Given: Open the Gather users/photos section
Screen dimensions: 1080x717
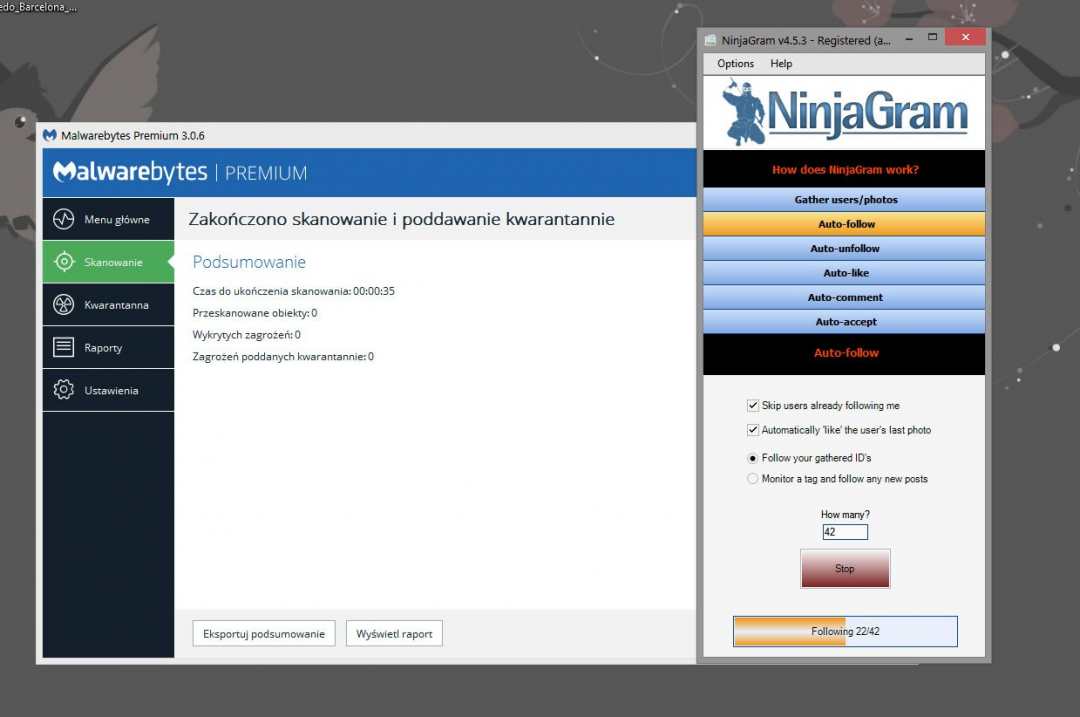Looking at the screenshot, I should (845, 200).
